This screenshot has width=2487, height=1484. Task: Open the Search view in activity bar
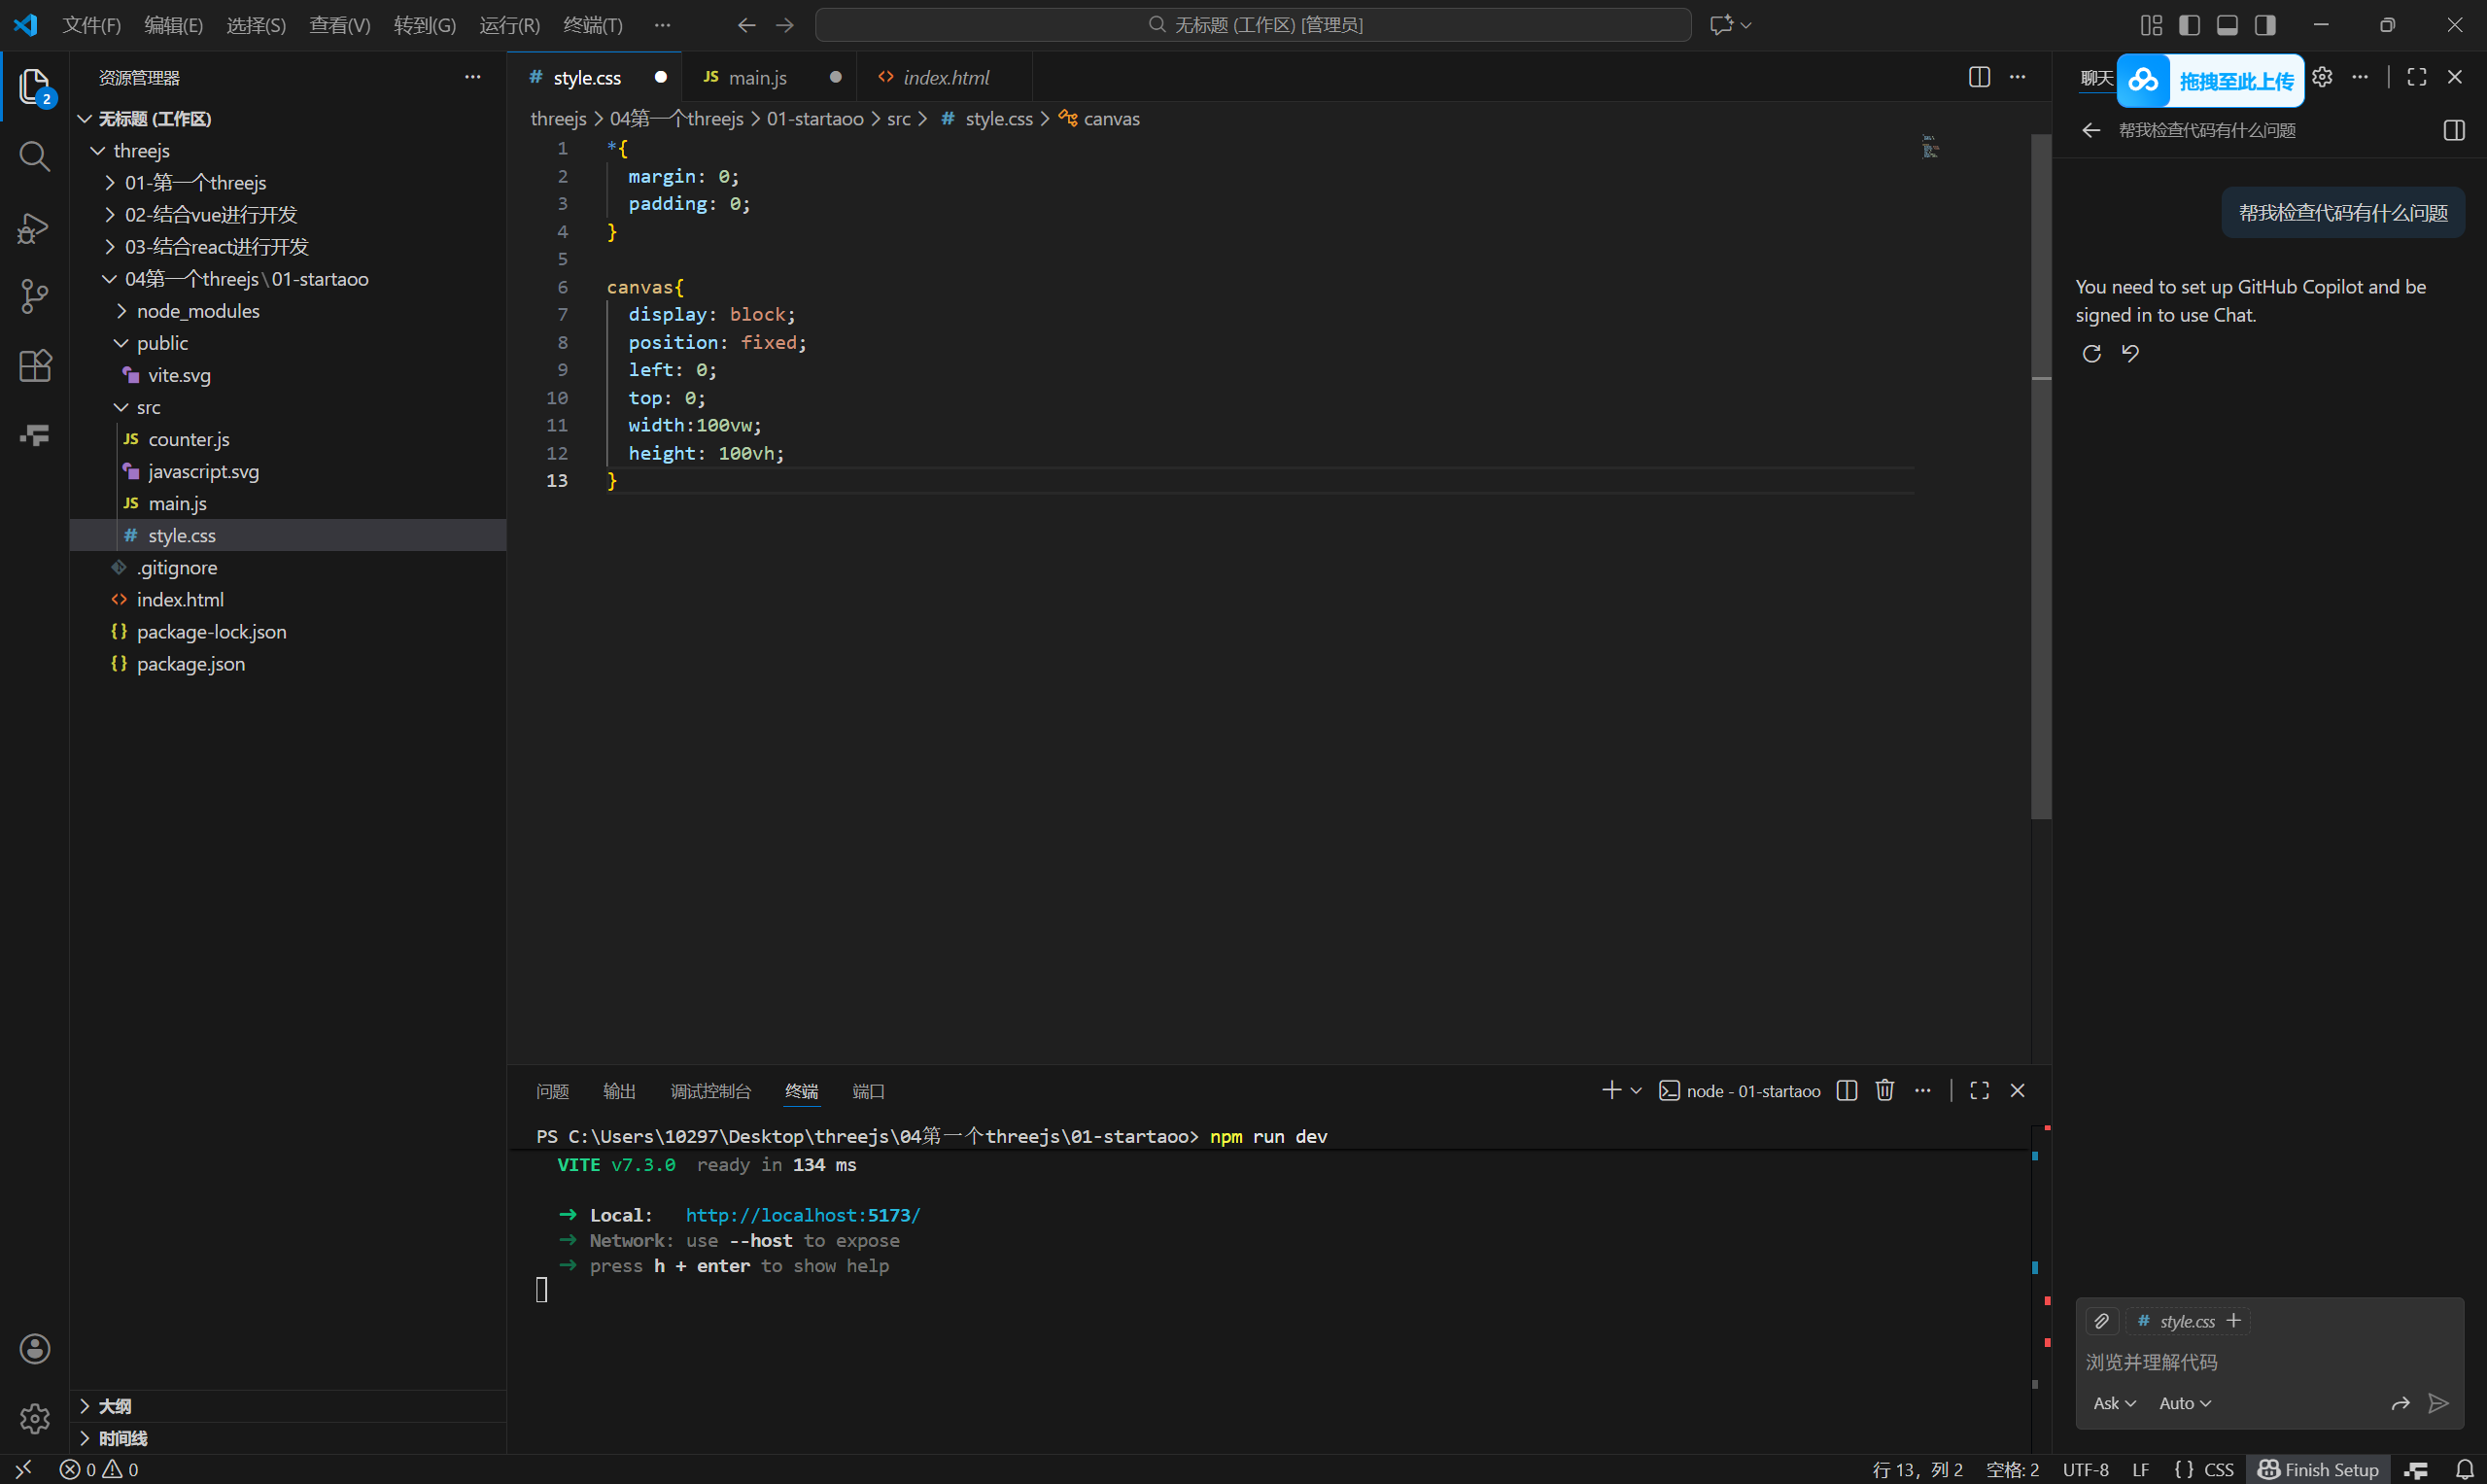point(34,156)
